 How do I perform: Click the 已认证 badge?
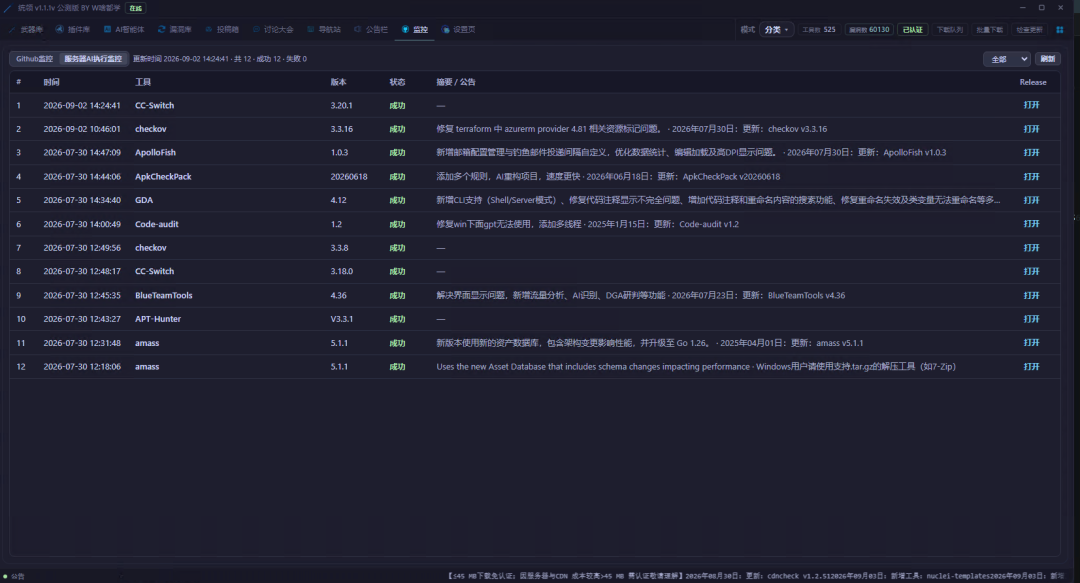pos(913,30)
